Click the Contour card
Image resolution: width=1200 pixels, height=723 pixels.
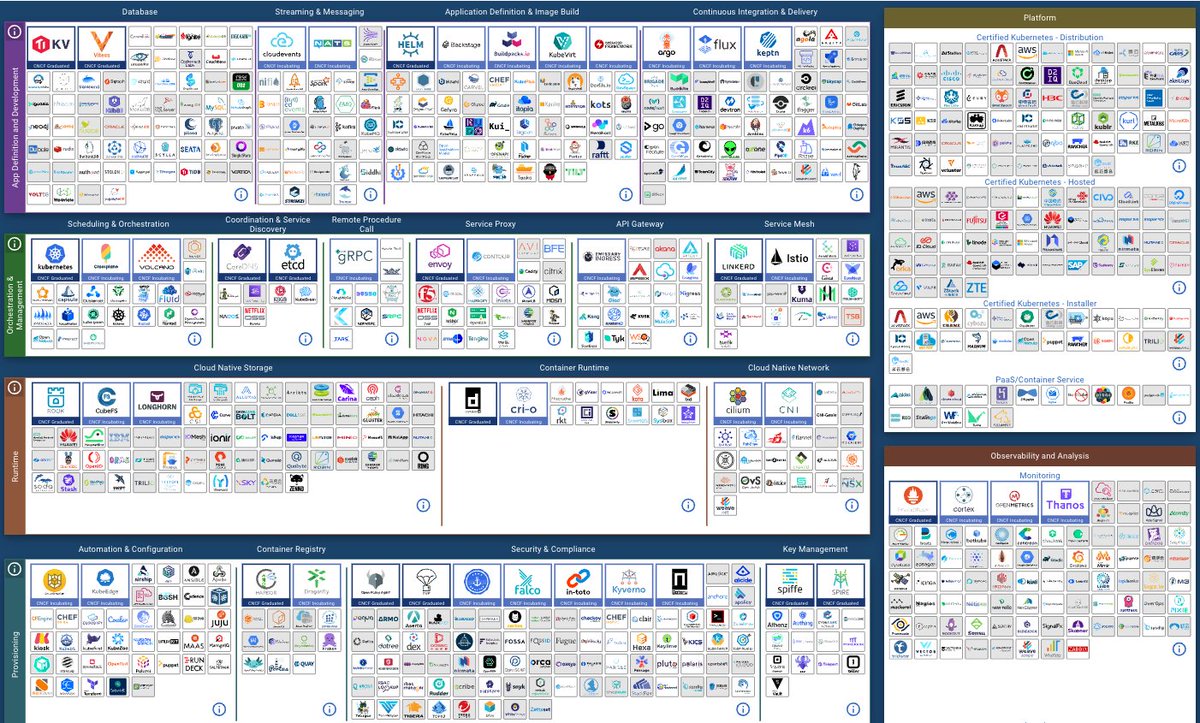click(489, 260)
